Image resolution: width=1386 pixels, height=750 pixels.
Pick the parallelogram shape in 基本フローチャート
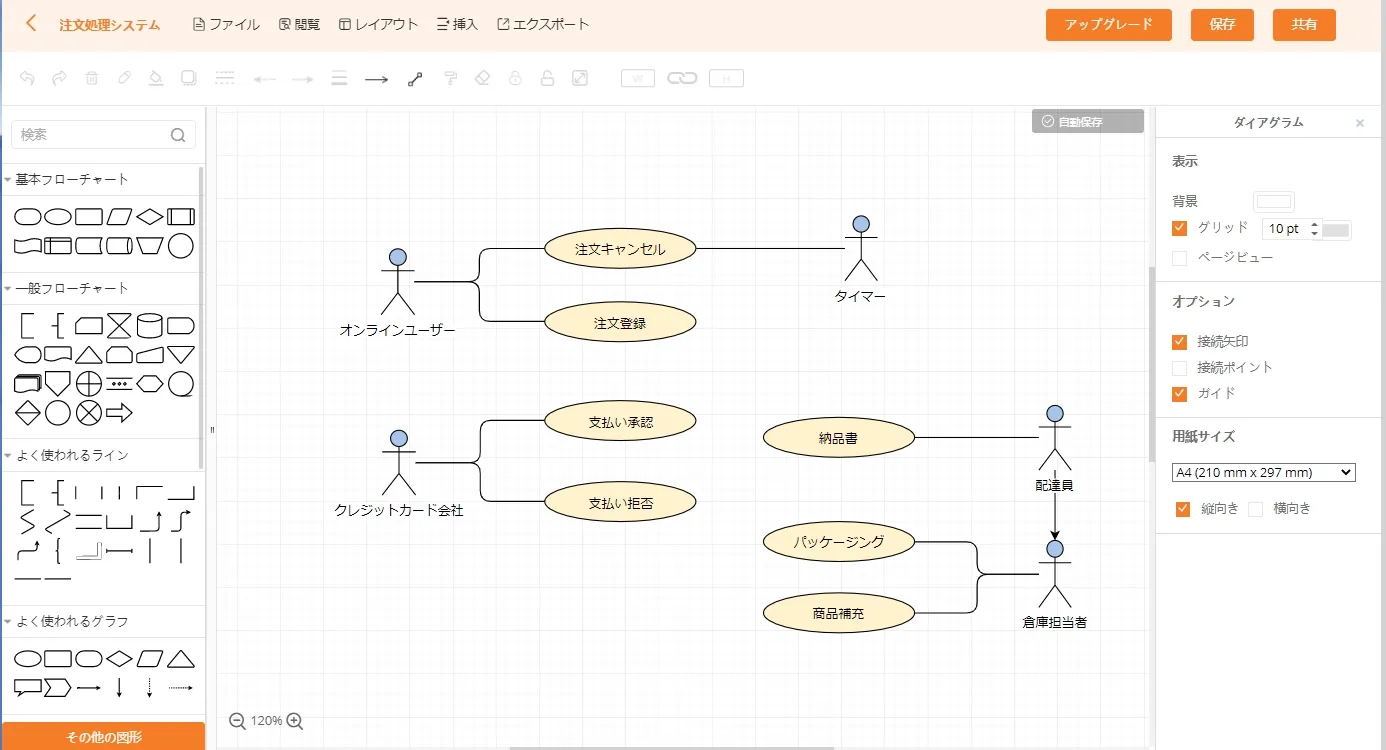pyautogui.click(x=119, y=217)
